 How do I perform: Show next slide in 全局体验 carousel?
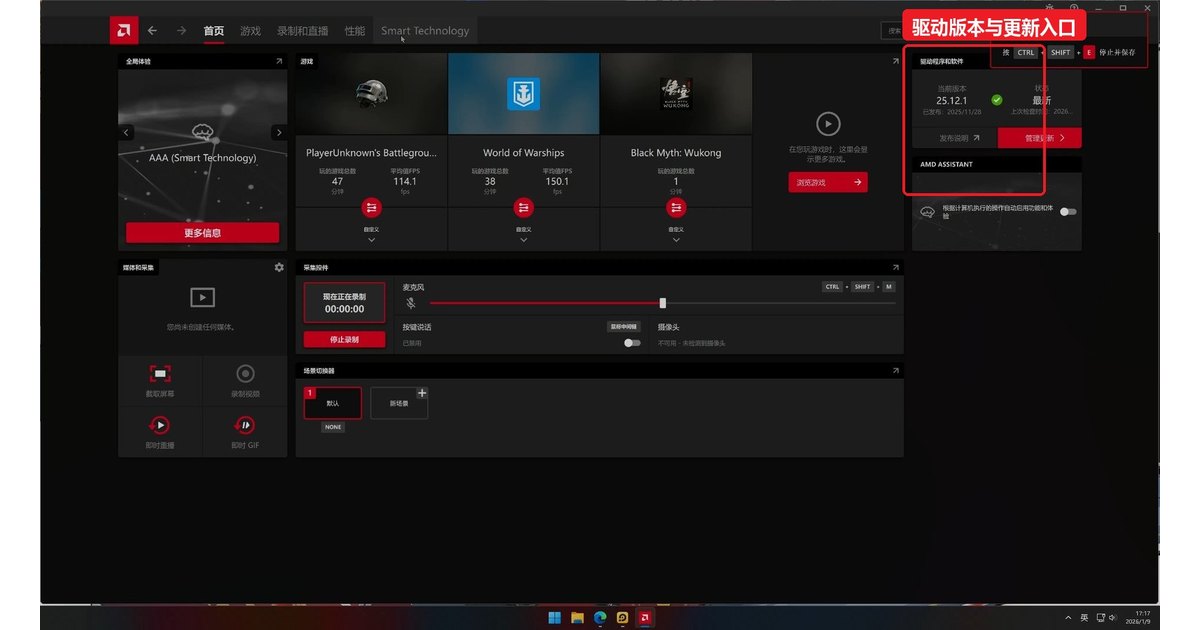tap(279, 132)
